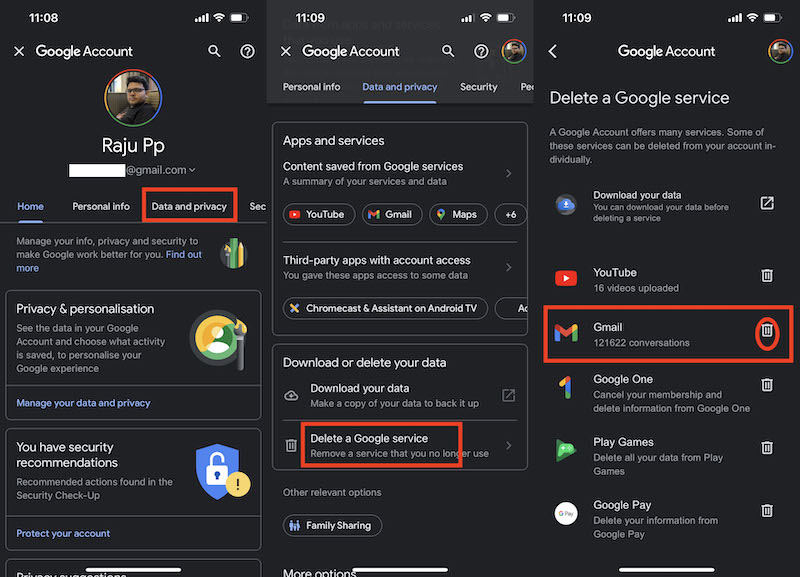Viewport: 800px width, 577px height.
Task: Delete YouTube service via trash icon
Action: click(767, 276)
